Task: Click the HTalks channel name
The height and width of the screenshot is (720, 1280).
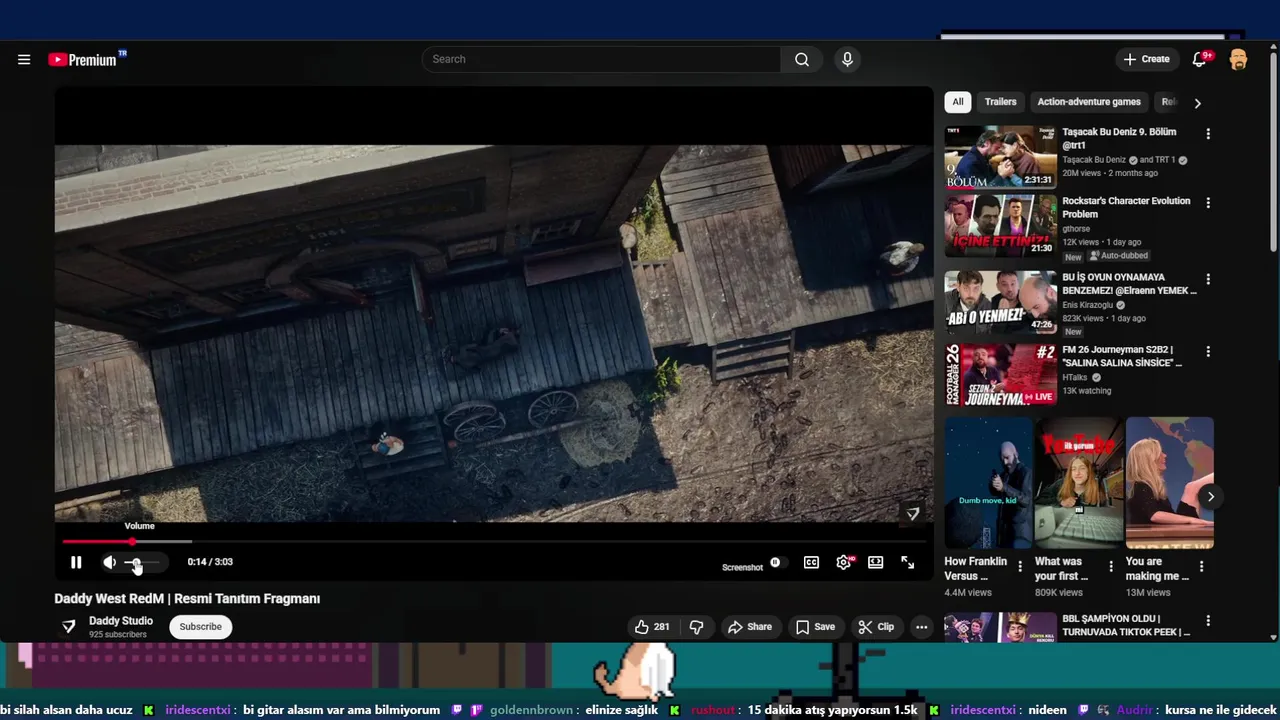Action: pyautogui.click(x=1075, y=378)
